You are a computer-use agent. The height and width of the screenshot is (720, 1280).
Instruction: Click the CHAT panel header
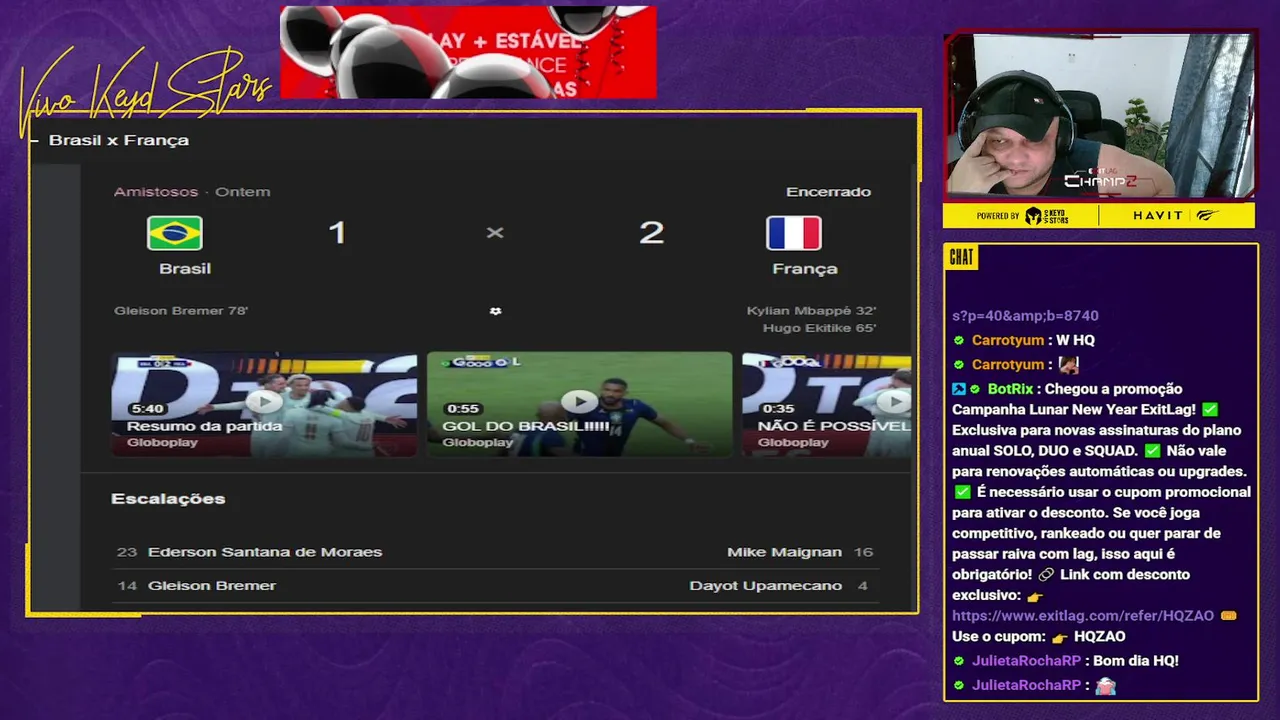[961, 257]
